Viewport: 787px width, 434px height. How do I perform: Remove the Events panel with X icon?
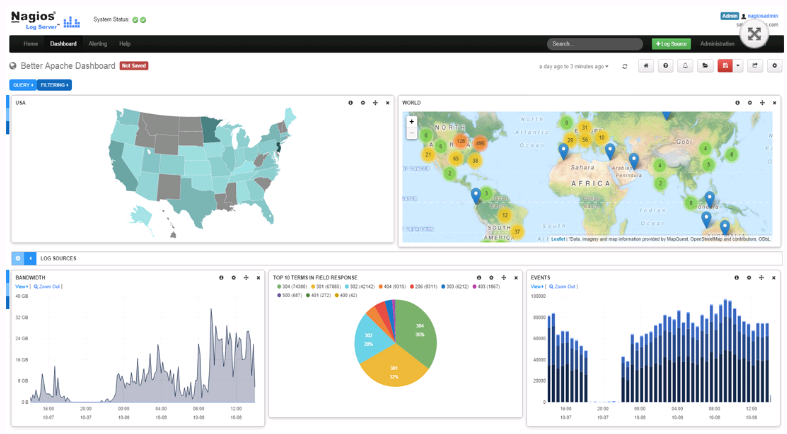(x=773, y=277)
